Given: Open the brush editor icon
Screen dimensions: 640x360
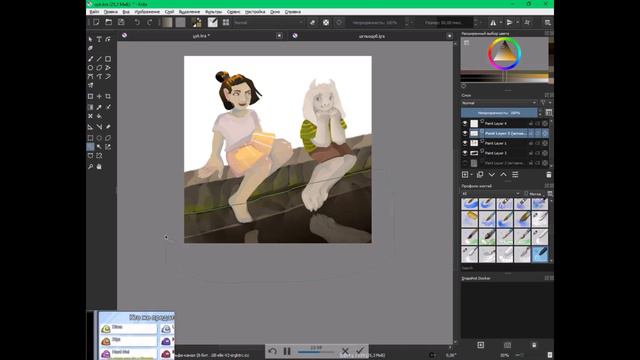Looking at the screenshot, I should [x=212, y=22].
